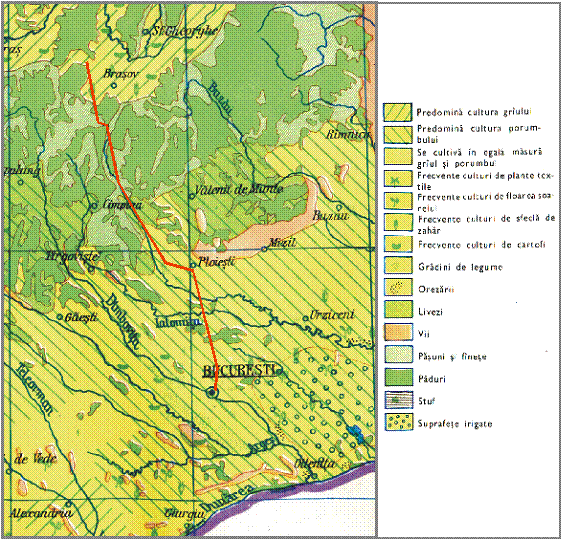This screenshot has width=563, height=542.
Task: Click the Orezării legend label
Action: click(x=436, y=289)
